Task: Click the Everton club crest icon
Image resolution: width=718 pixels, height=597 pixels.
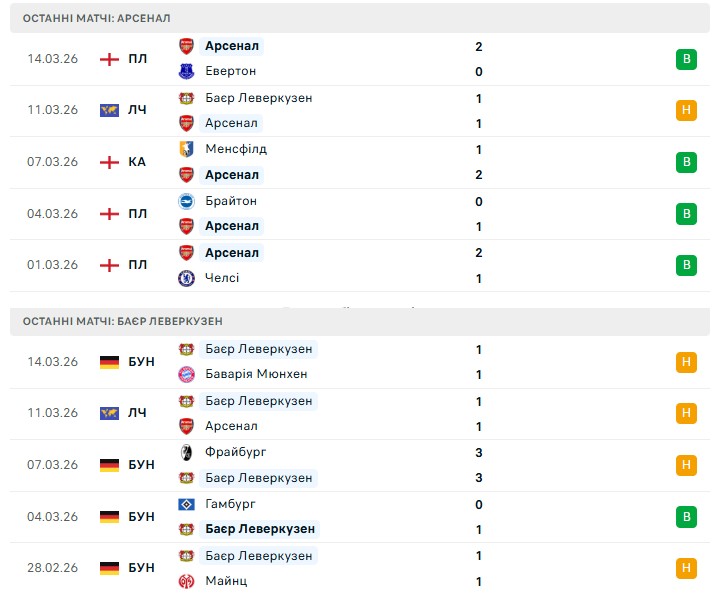Action: pyautogui.click(x=186, y=71)
